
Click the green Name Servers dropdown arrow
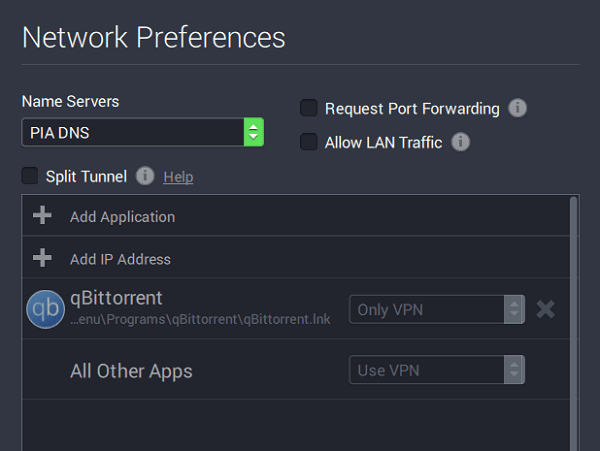click(x=254, y=132)
